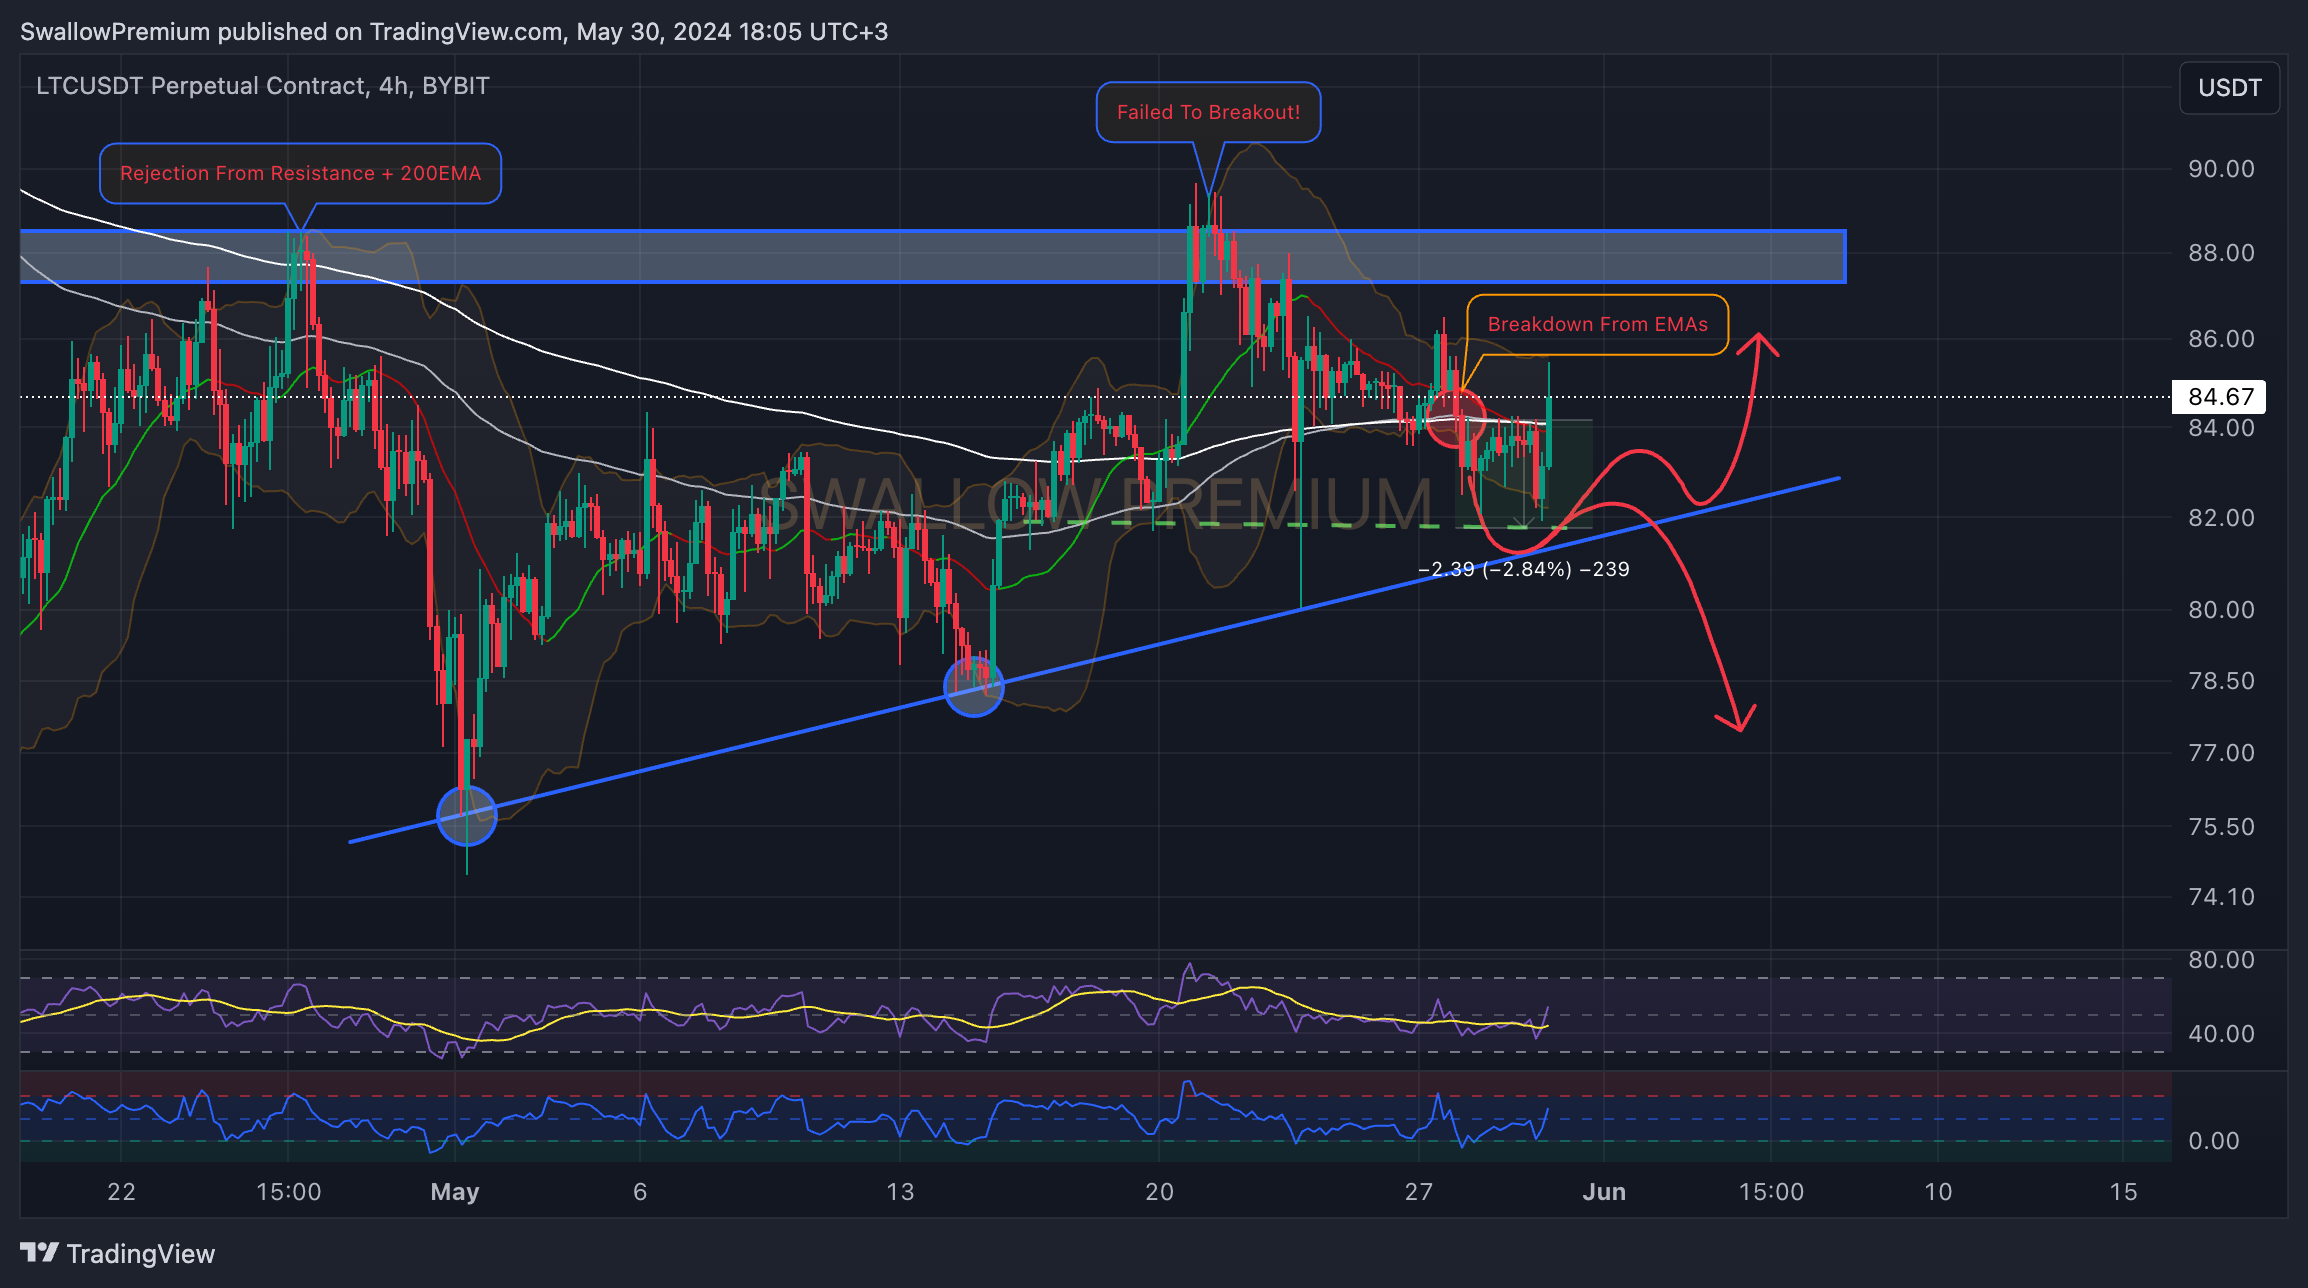
Task: Click the '13' date axis label
Action: click(900, 1192)
